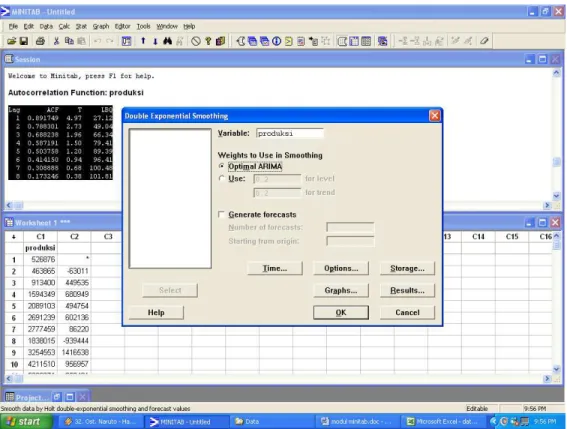The image size is (567, 429).
Task: Click the eraser icon in toolbar
Action: [x=484, y=41]
